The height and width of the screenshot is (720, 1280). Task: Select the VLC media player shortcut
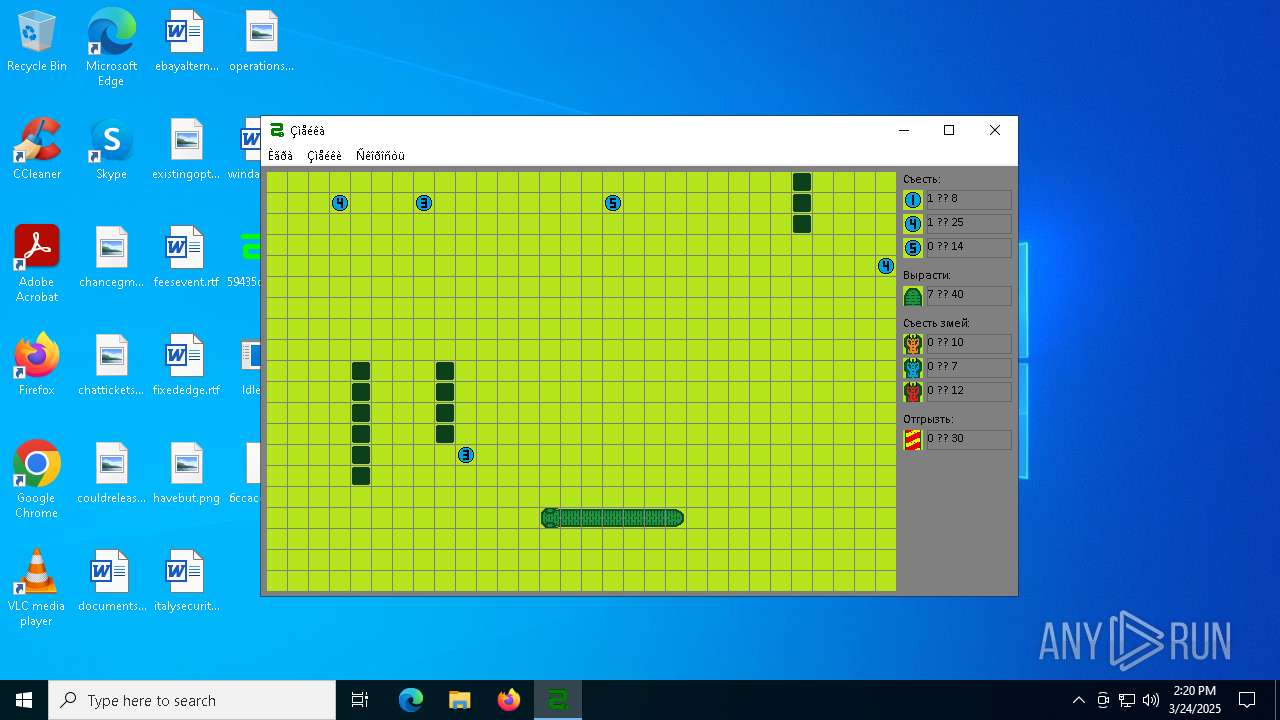click(37, 588)
